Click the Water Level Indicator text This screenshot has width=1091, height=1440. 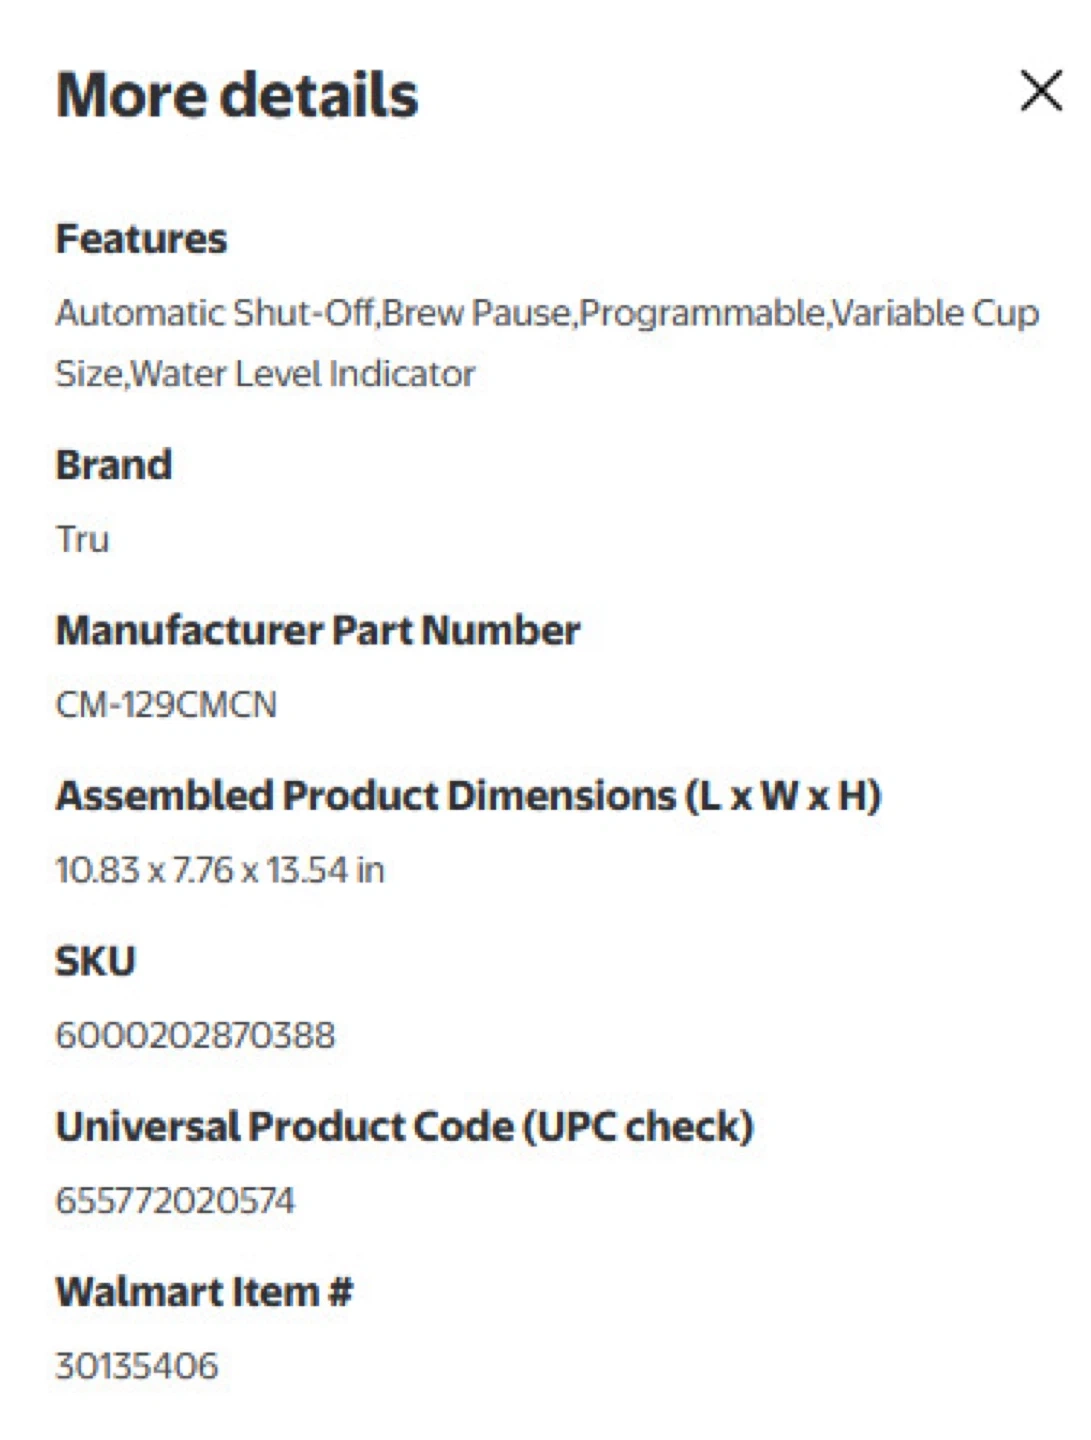point(303,374)
